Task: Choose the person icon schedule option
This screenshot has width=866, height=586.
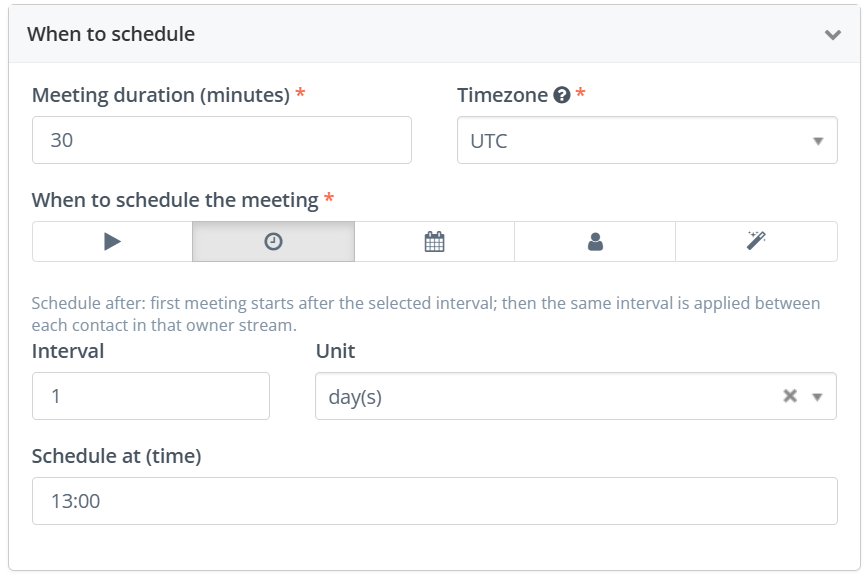Action: (x=595, y=241)
